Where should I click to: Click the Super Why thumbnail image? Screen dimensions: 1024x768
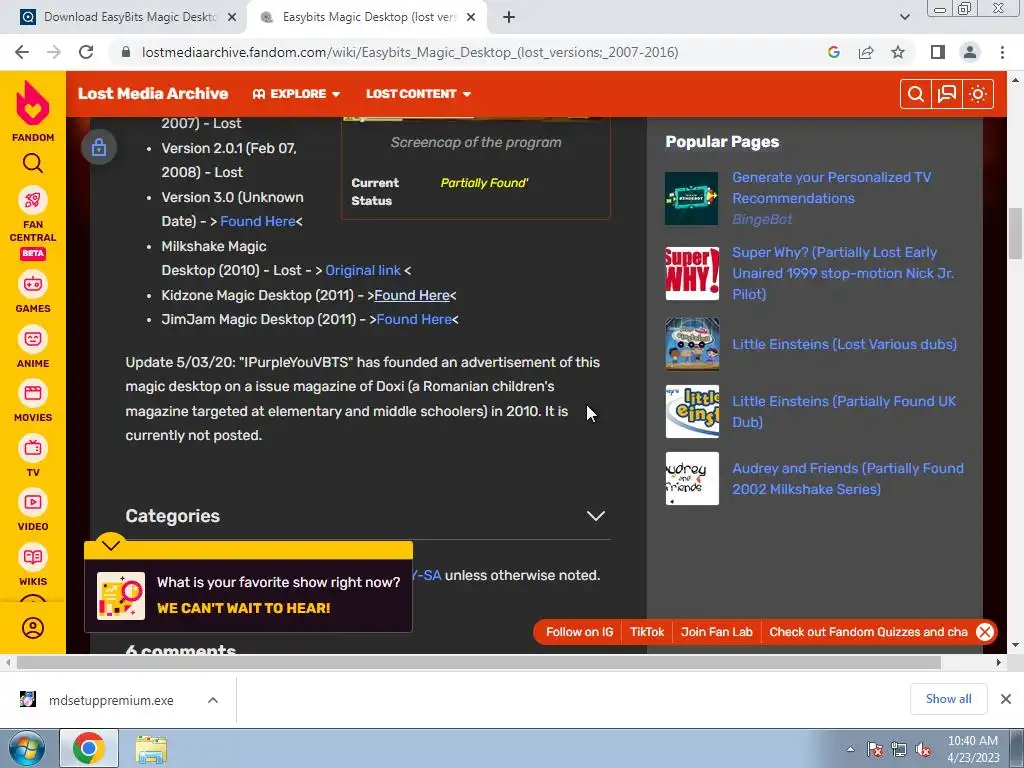click(x=692, y=273)
